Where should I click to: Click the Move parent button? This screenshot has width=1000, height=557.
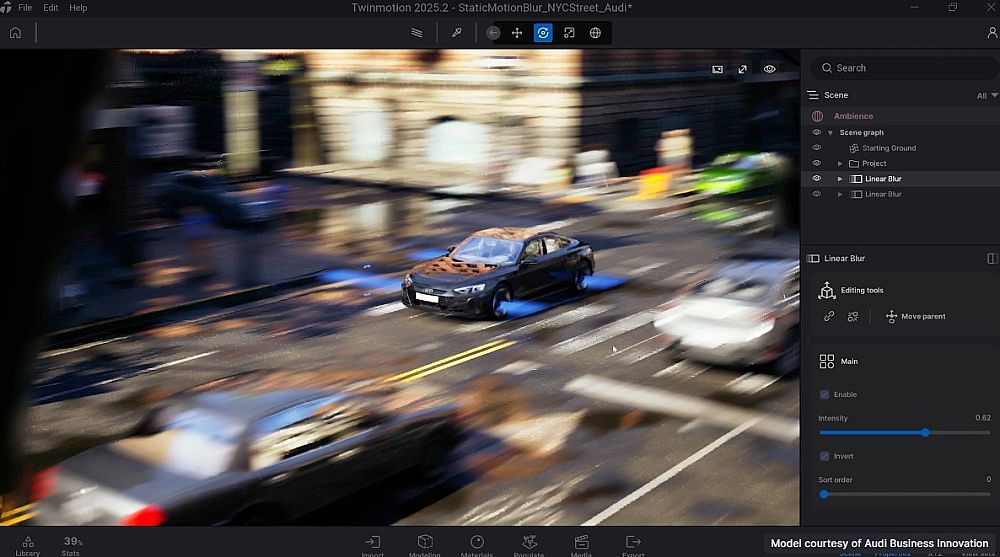[x=914, y=316]
